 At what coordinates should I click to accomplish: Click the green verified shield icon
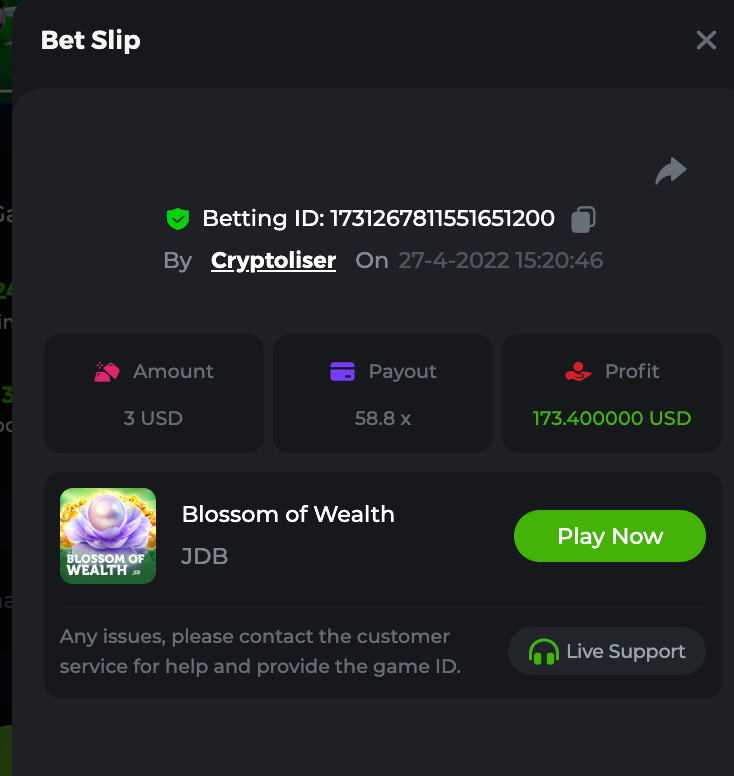[x=178, y=218]
